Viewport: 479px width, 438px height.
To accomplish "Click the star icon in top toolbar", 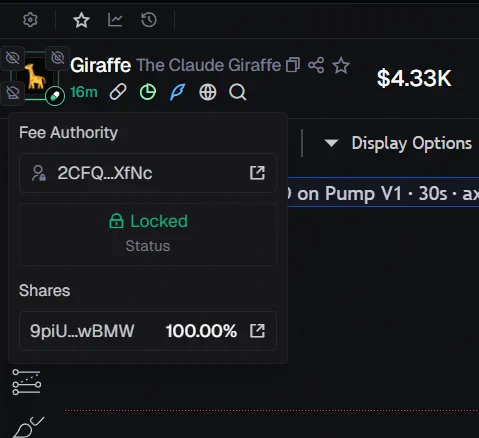I will 81,20.
